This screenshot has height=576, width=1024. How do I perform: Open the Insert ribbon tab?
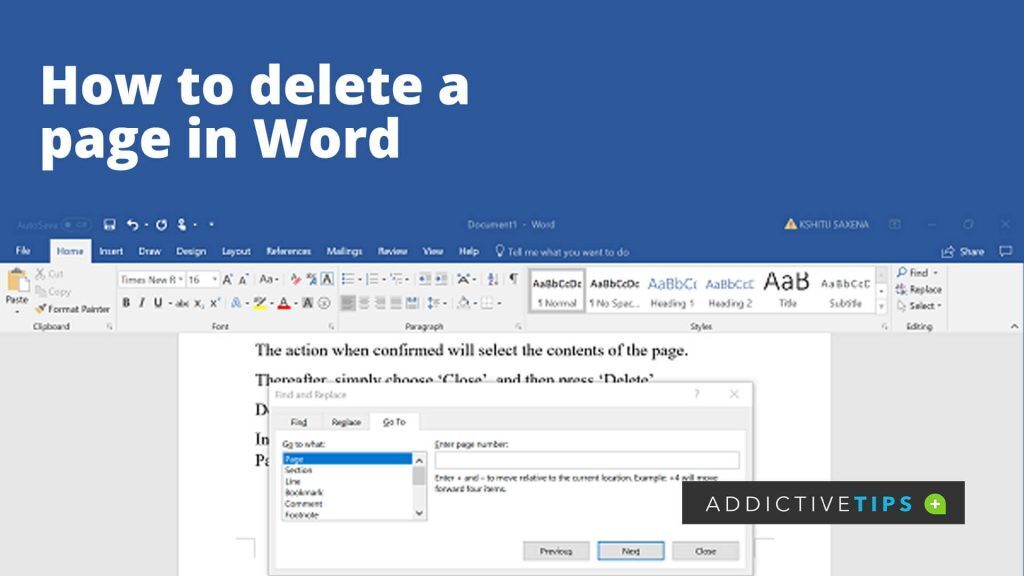click(110, 252)
